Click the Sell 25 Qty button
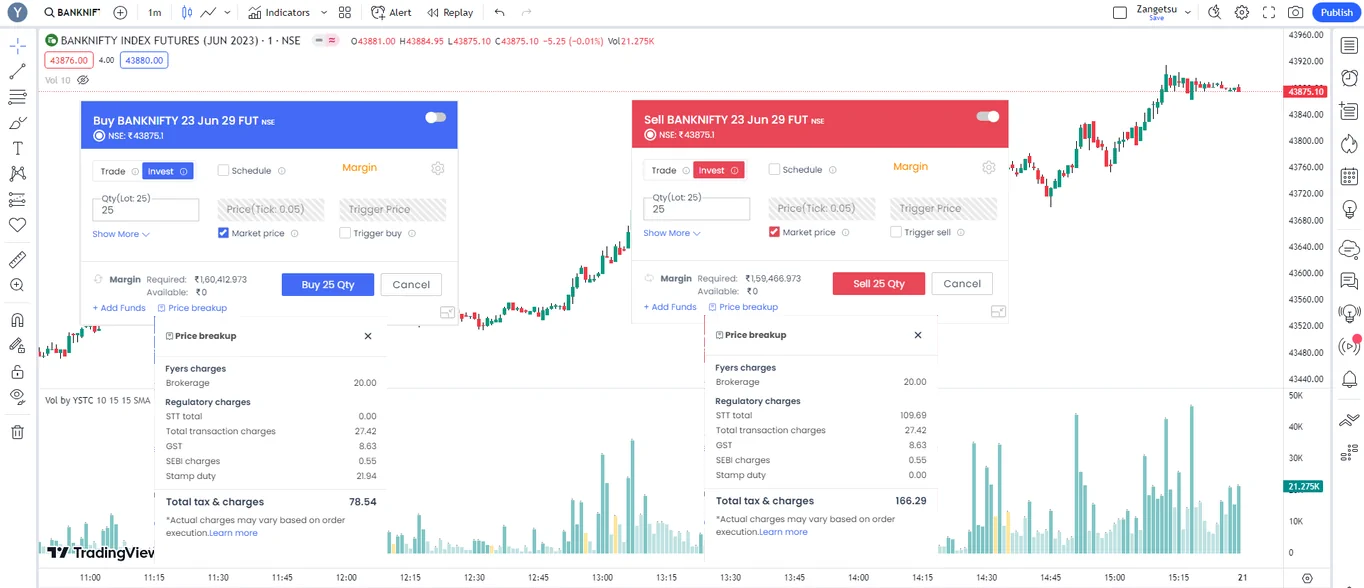The image size is (1364, 588). click(x=879, y=283)
